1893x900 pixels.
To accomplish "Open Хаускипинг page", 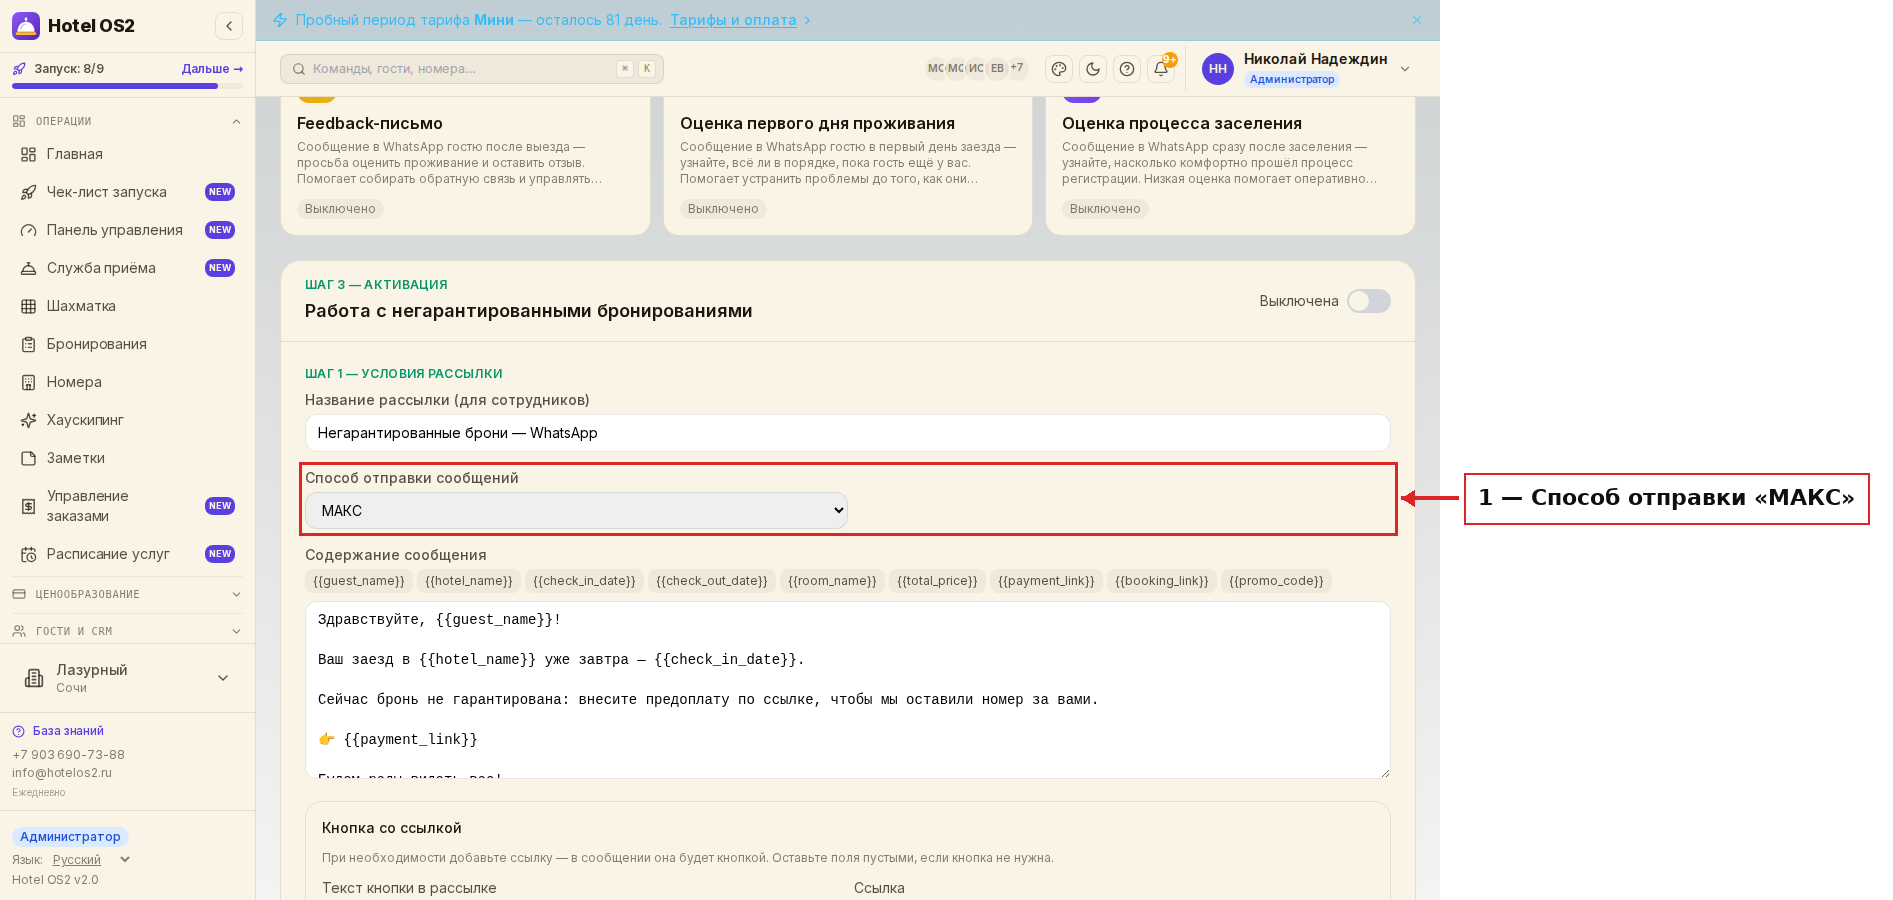I will click(127, 420).
